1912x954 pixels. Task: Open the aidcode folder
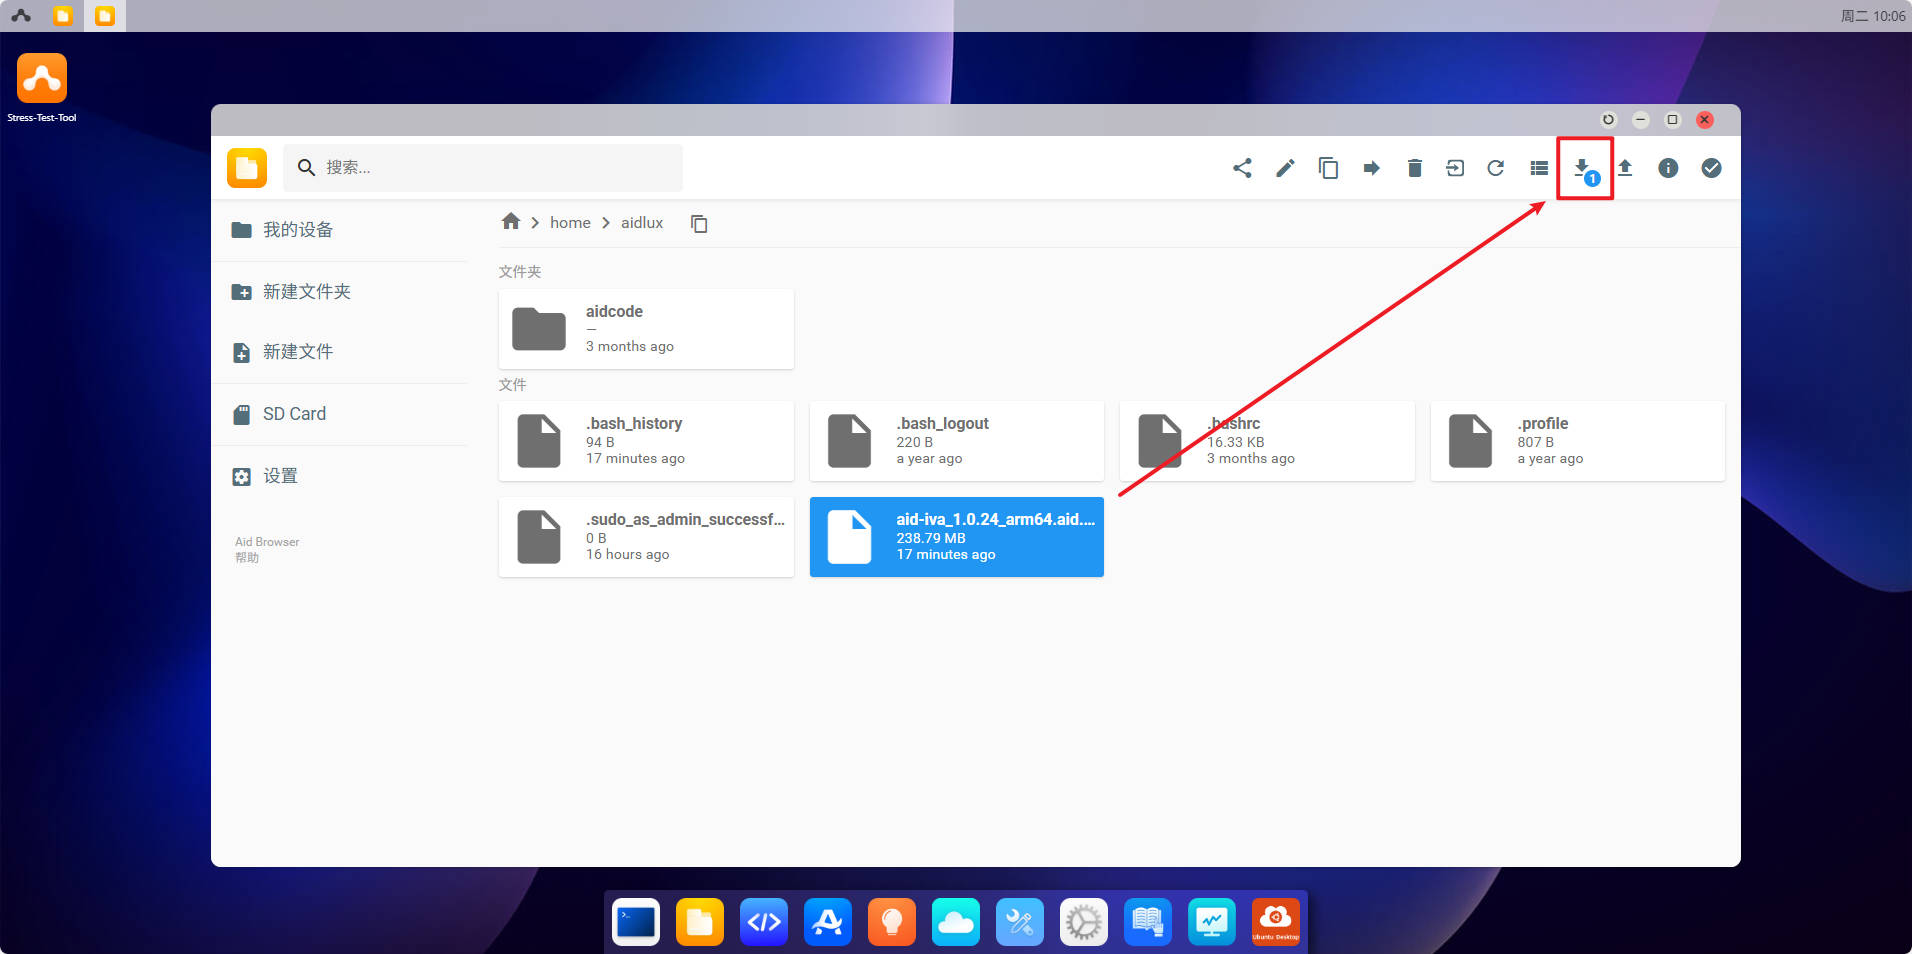coord(646,329)
